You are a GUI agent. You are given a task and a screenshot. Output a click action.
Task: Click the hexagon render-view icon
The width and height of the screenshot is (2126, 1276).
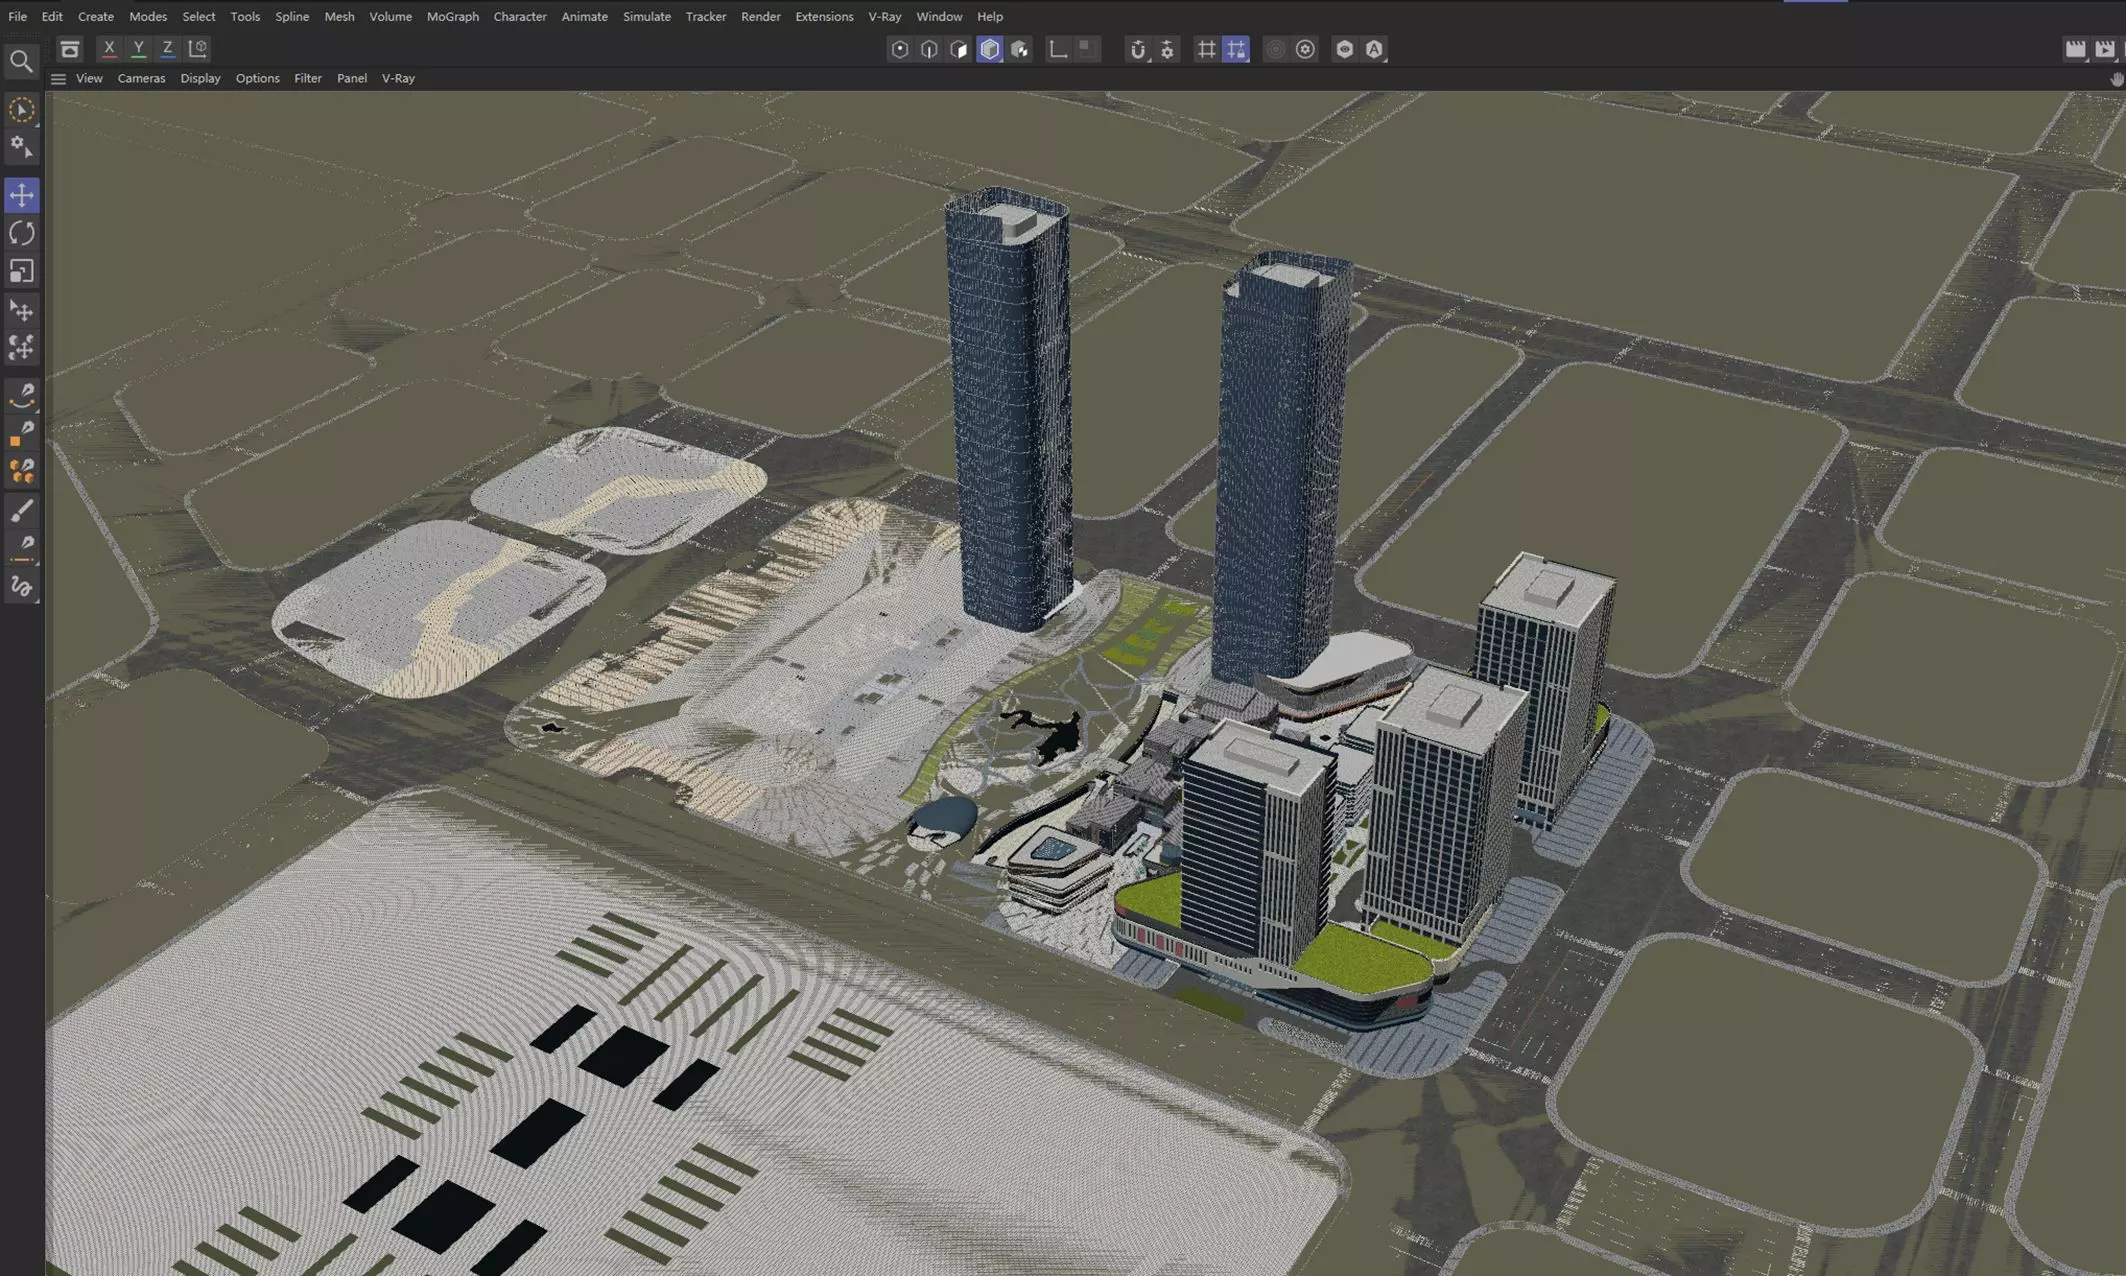tap(1345, 49)
